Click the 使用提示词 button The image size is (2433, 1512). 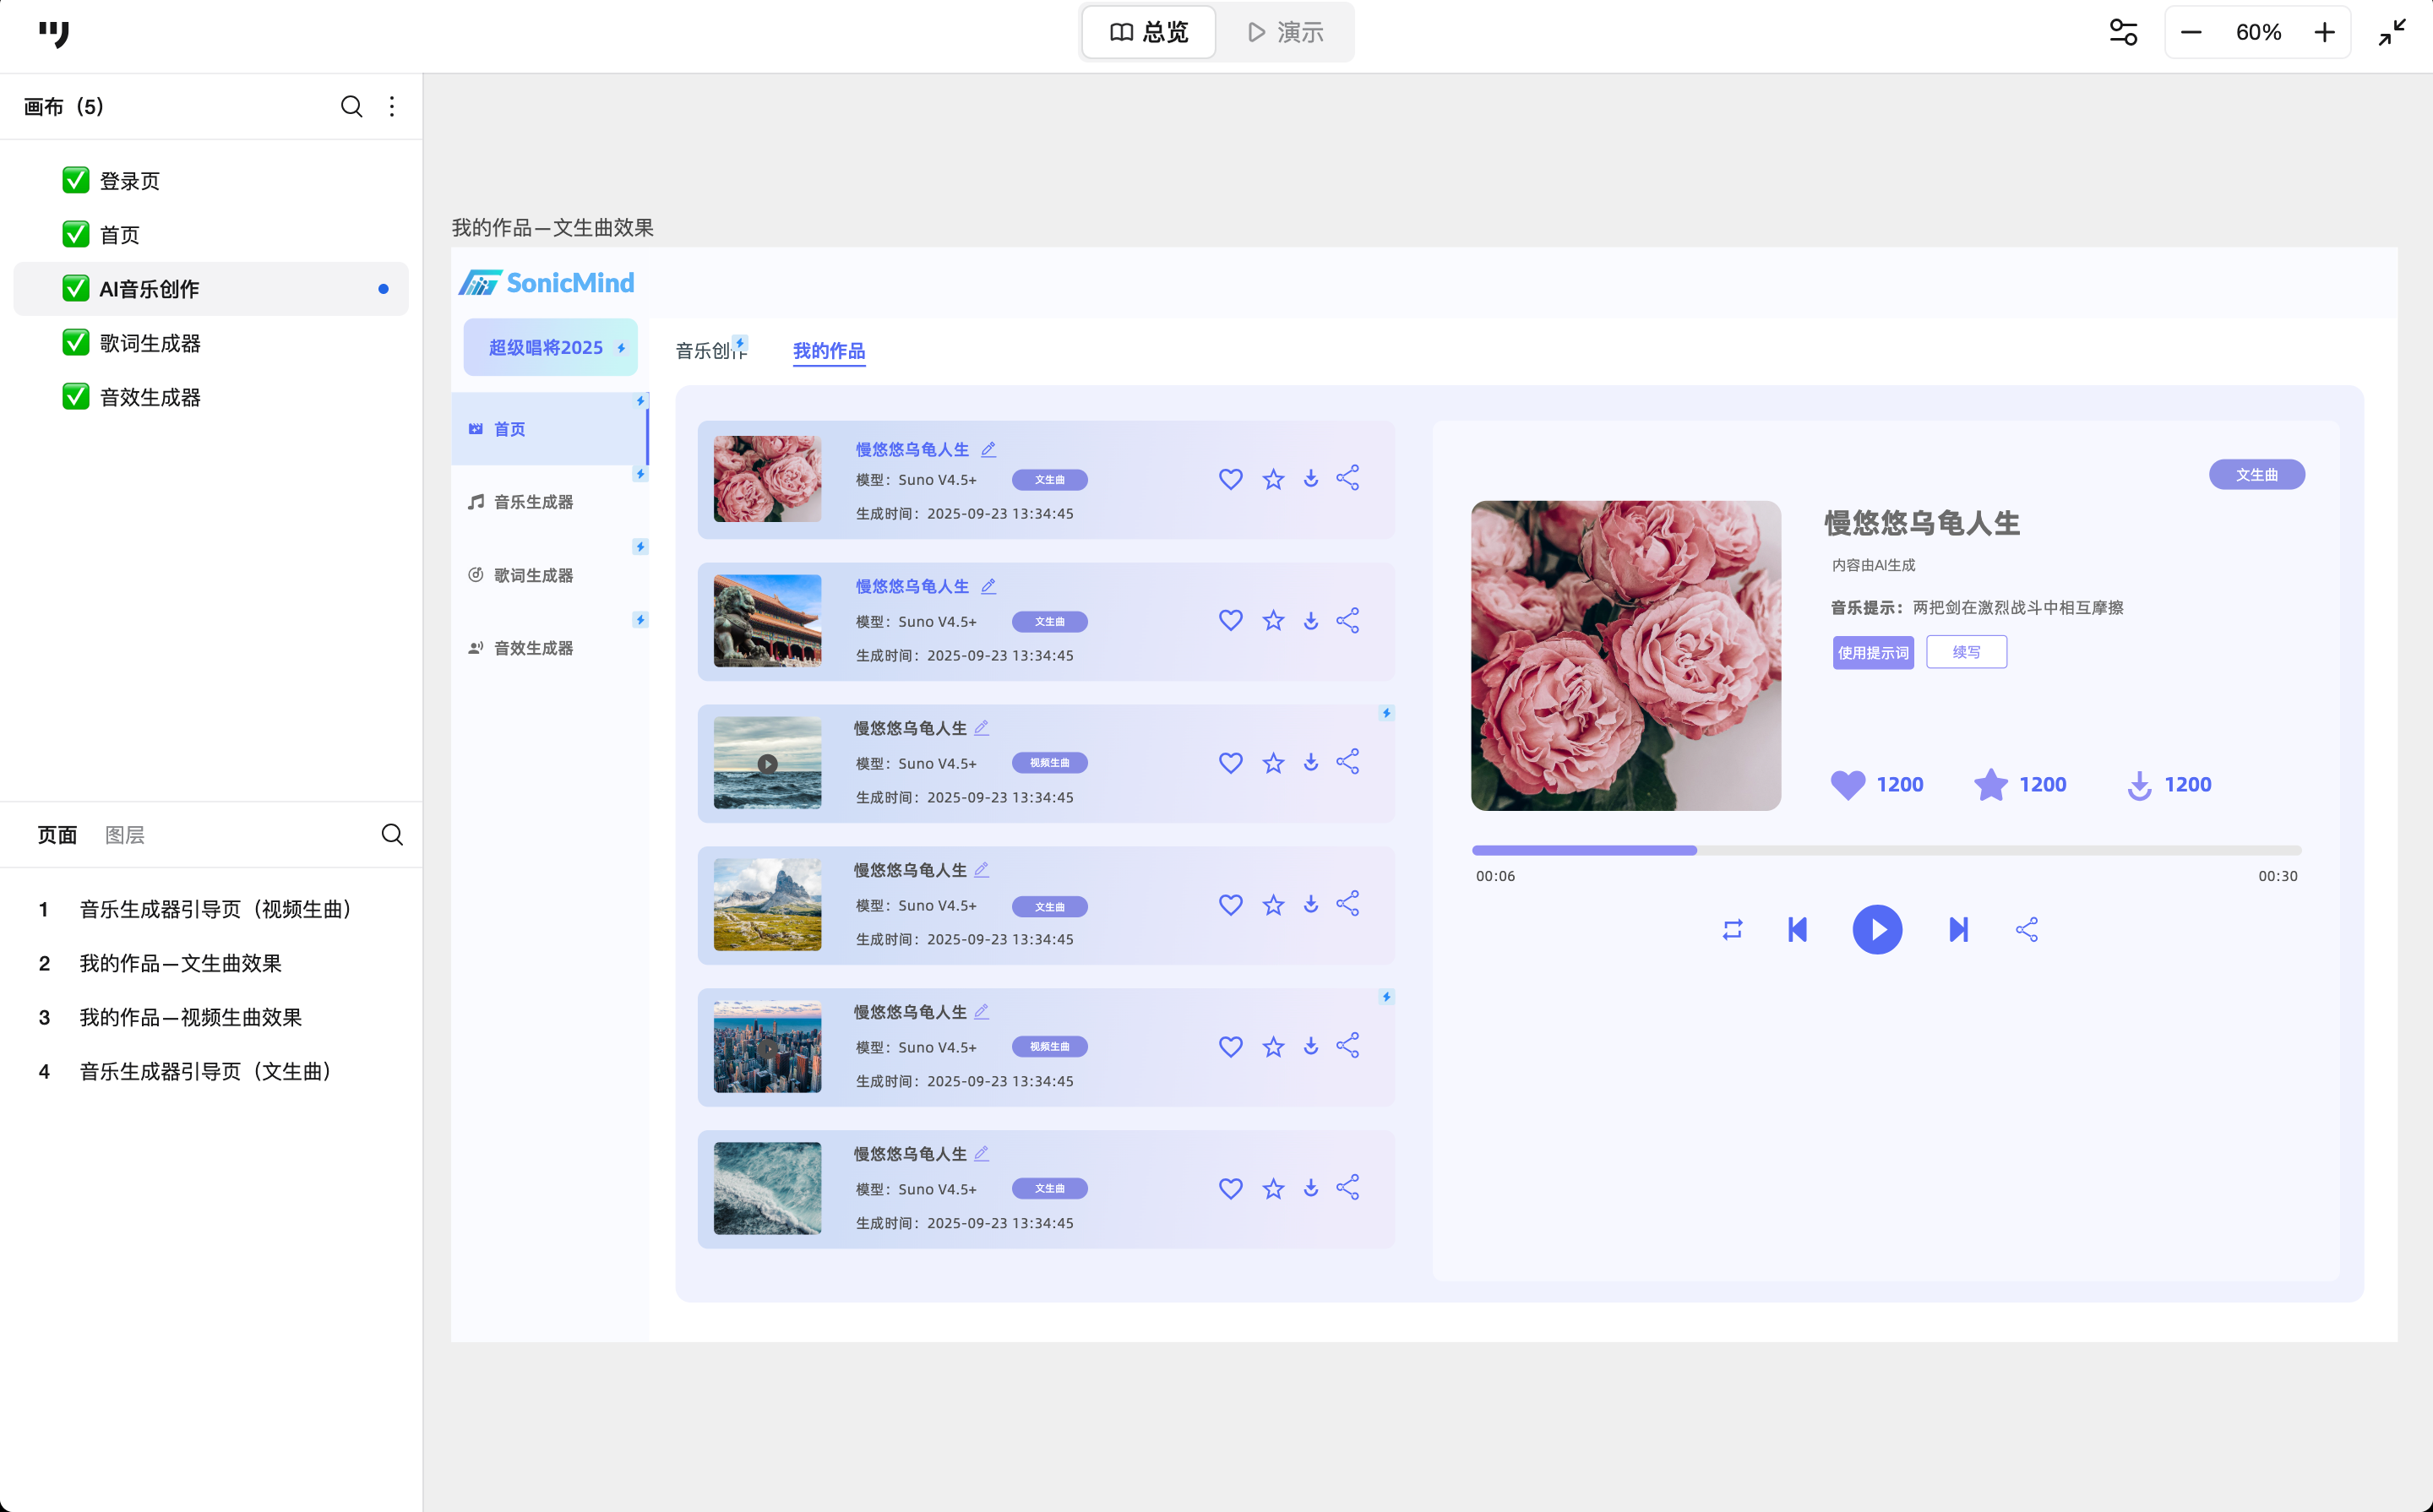1872,652
